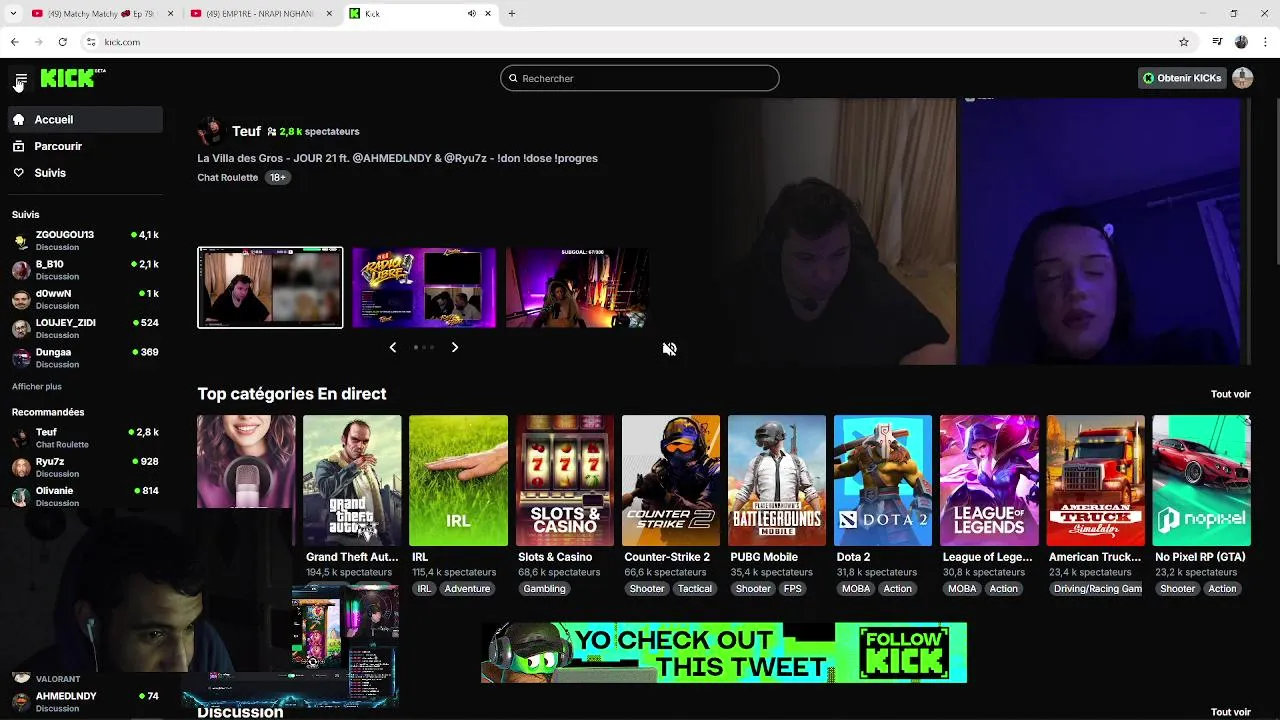Click the search field Rechercher
The image size is (1280, 720).
(639, 78)
